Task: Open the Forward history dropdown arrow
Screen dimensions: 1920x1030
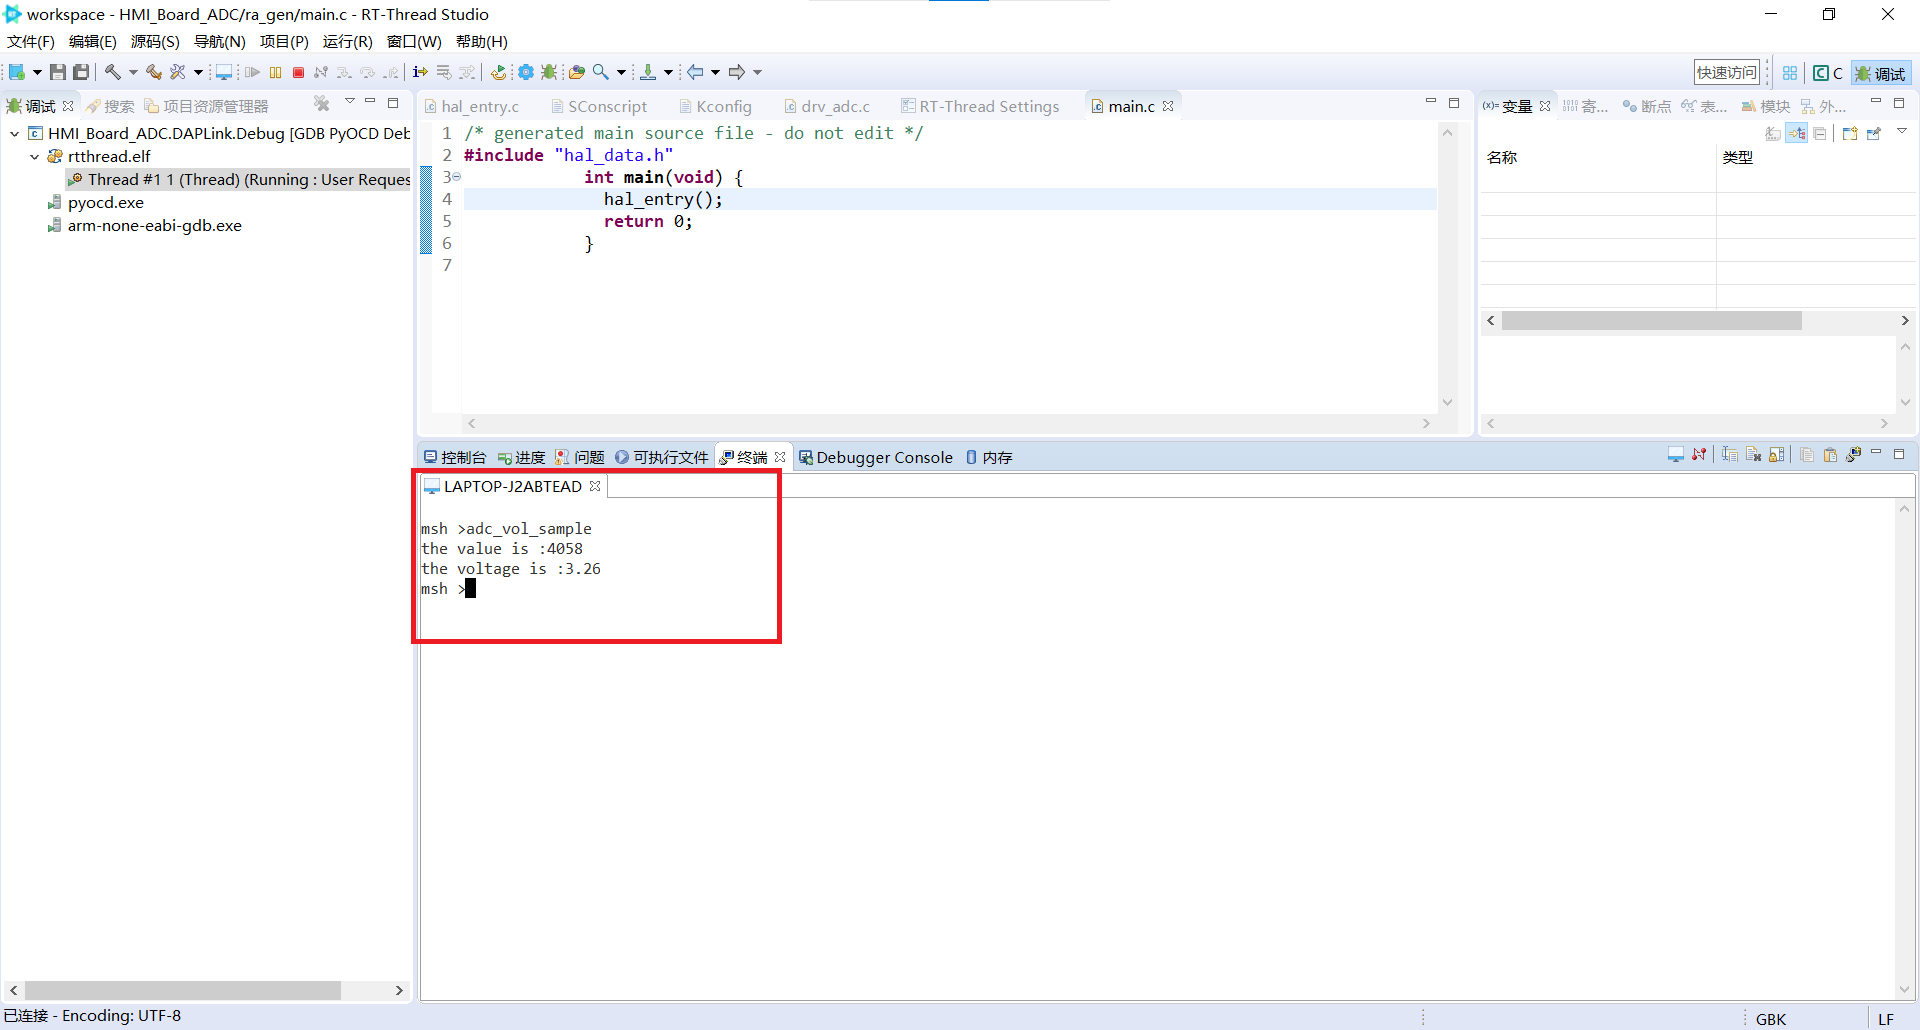Action: tap(757, 72)
